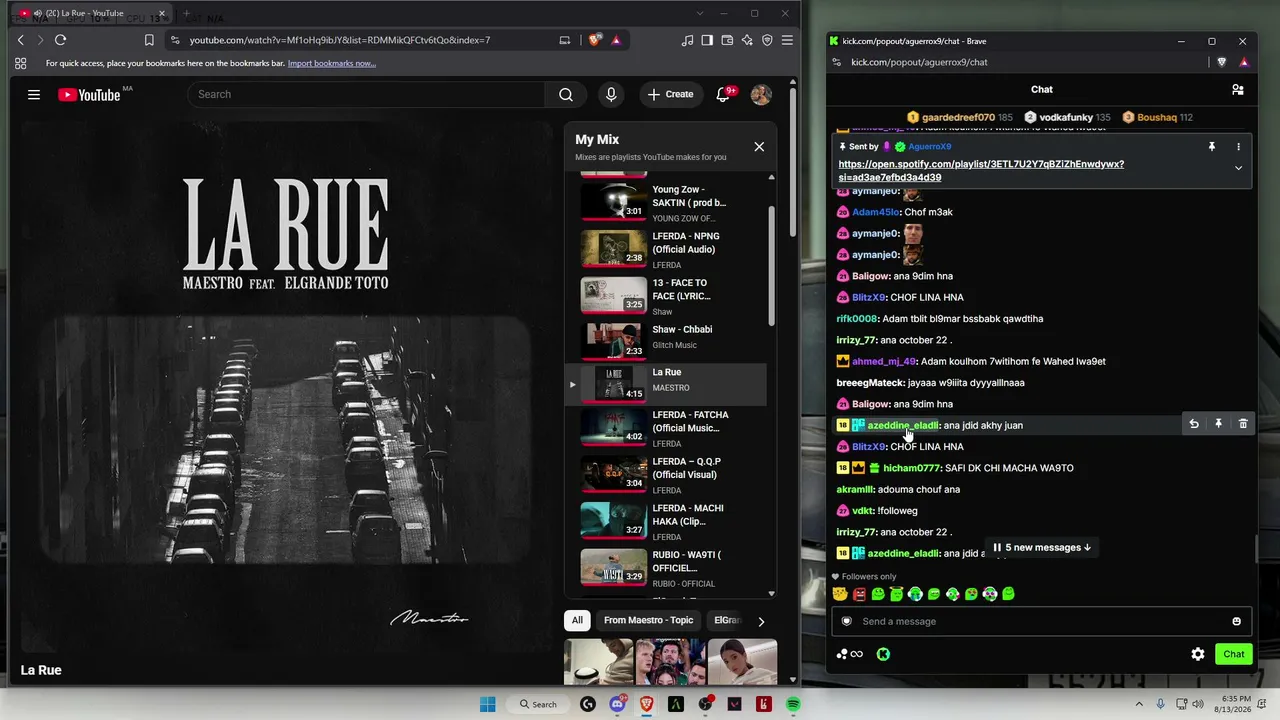Image resolution: width=1280 pixels, height=720 pixels.
Task: Expand the pinned message chevron
Action: tap(1238, 168)
